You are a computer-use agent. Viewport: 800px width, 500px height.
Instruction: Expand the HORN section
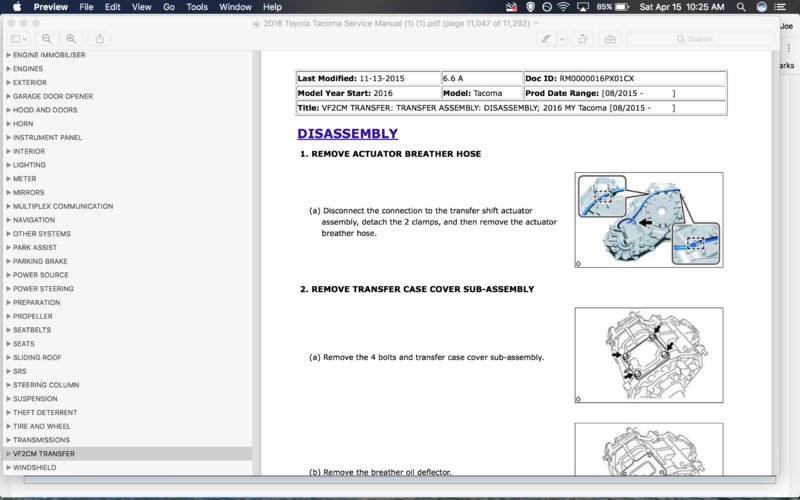(x=8, y=123)
